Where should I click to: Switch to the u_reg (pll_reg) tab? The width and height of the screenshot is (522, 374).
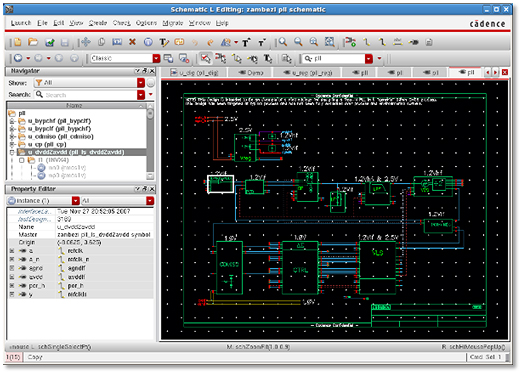coord(307,72)
